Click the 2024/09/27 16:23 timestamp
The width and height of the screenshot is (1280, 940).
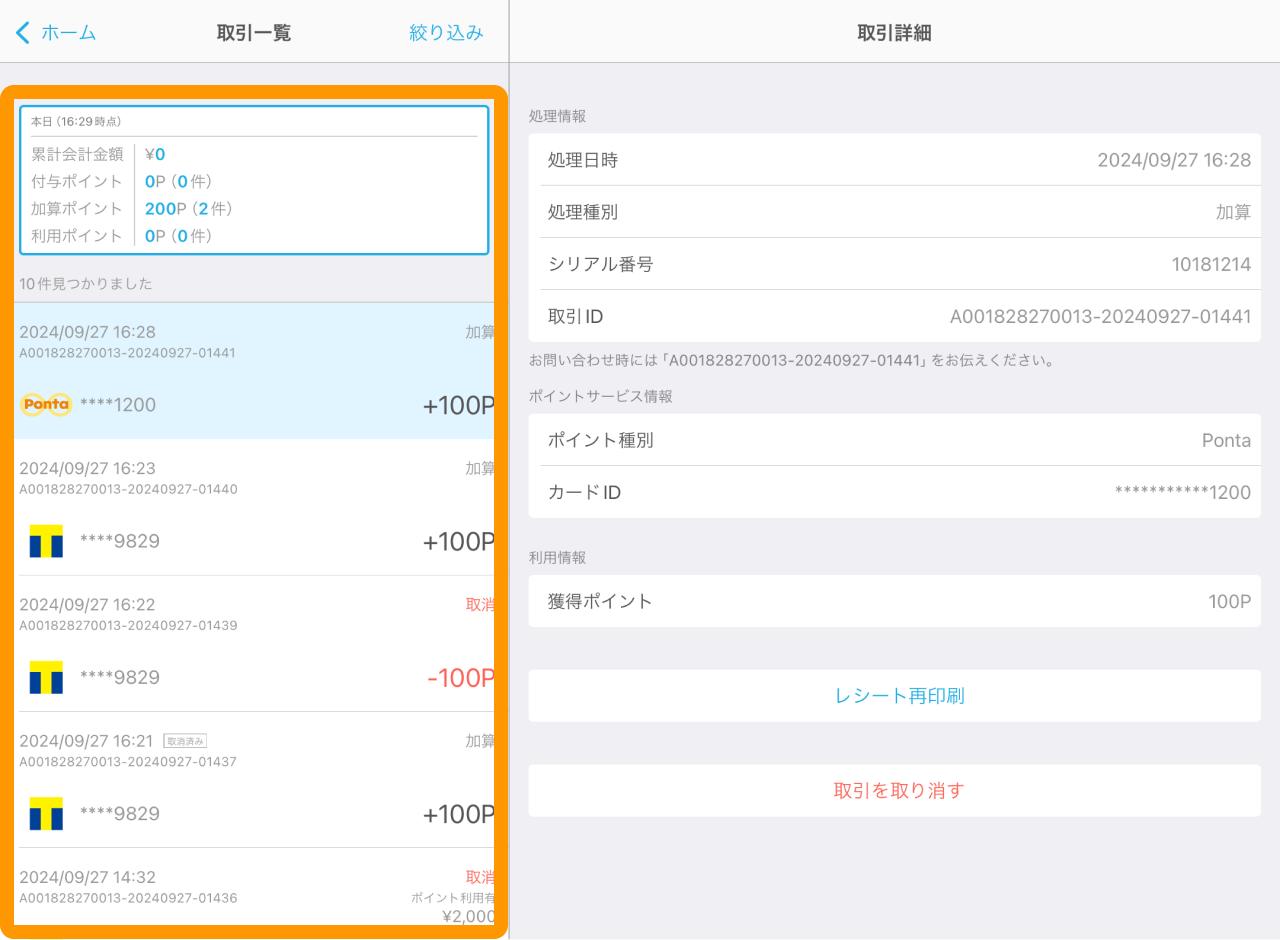(87, 468)
